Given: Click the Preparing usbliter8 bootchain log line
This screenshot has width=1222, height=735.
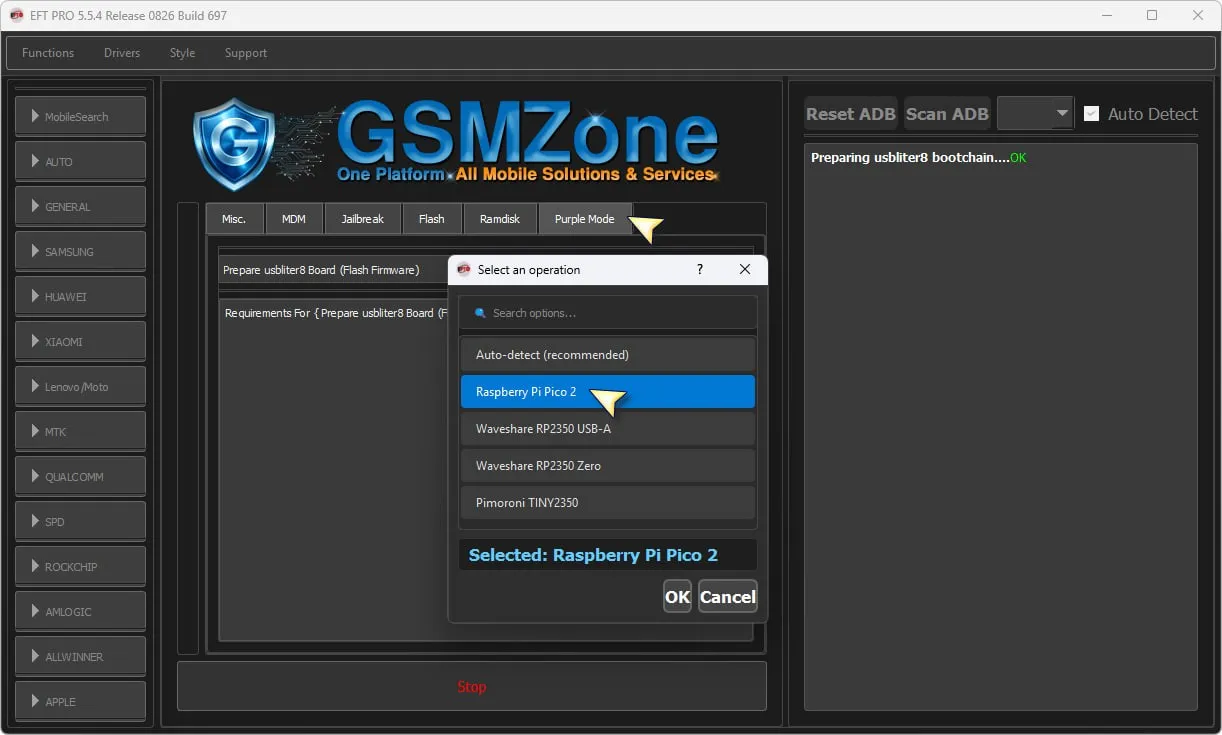Looking at the screenshot, I should tap(918, 158).
